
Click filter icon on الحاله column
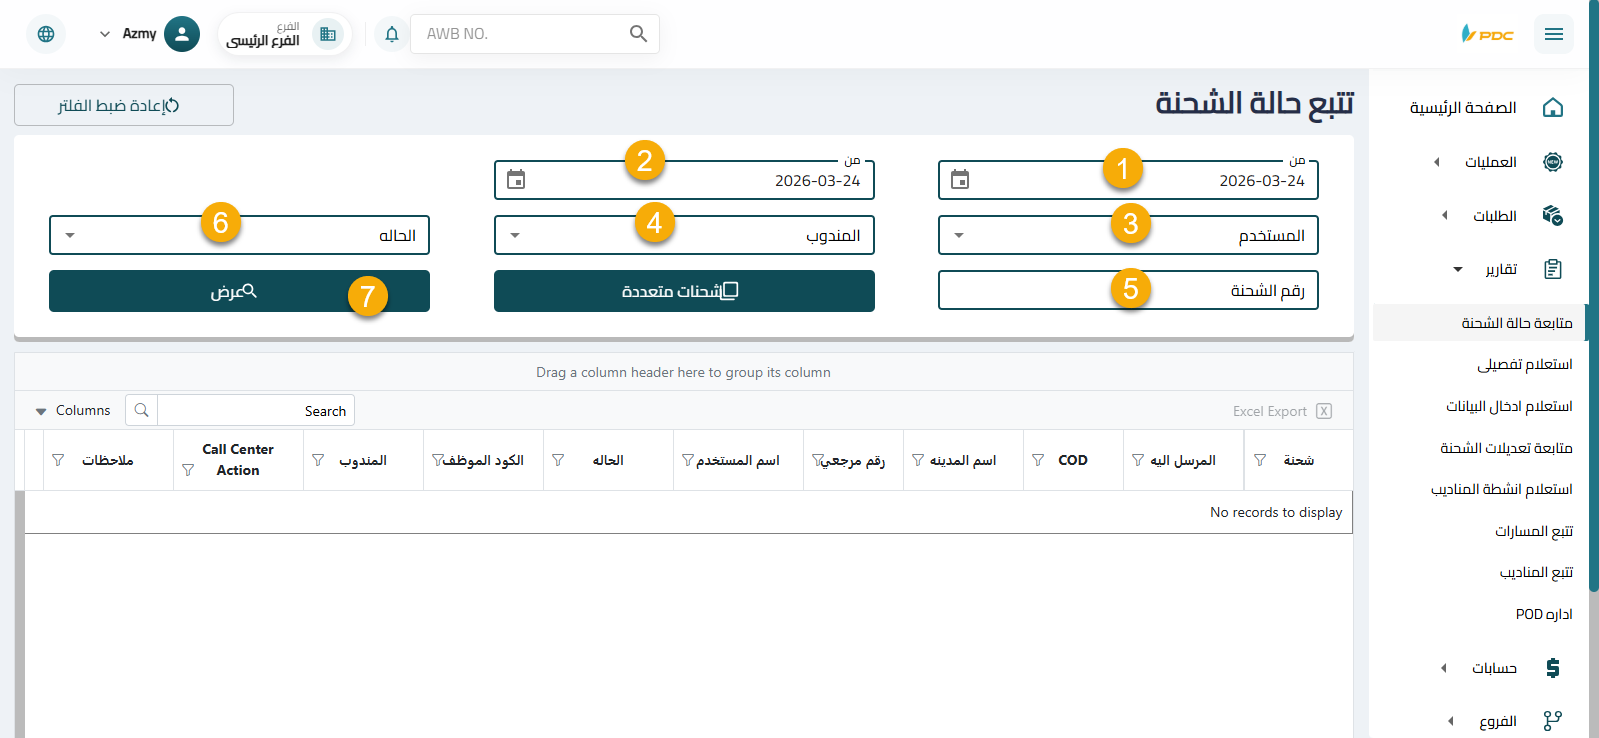(x=558, y=460)
